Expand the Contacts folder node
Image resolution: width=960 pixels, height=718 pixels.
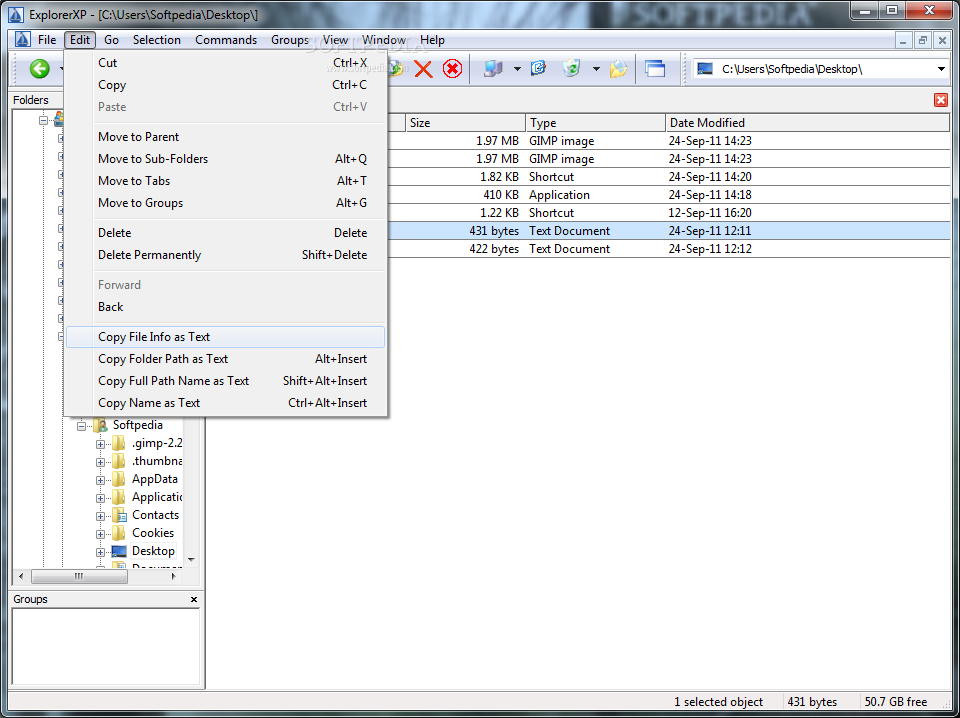(x=100, y=516)
